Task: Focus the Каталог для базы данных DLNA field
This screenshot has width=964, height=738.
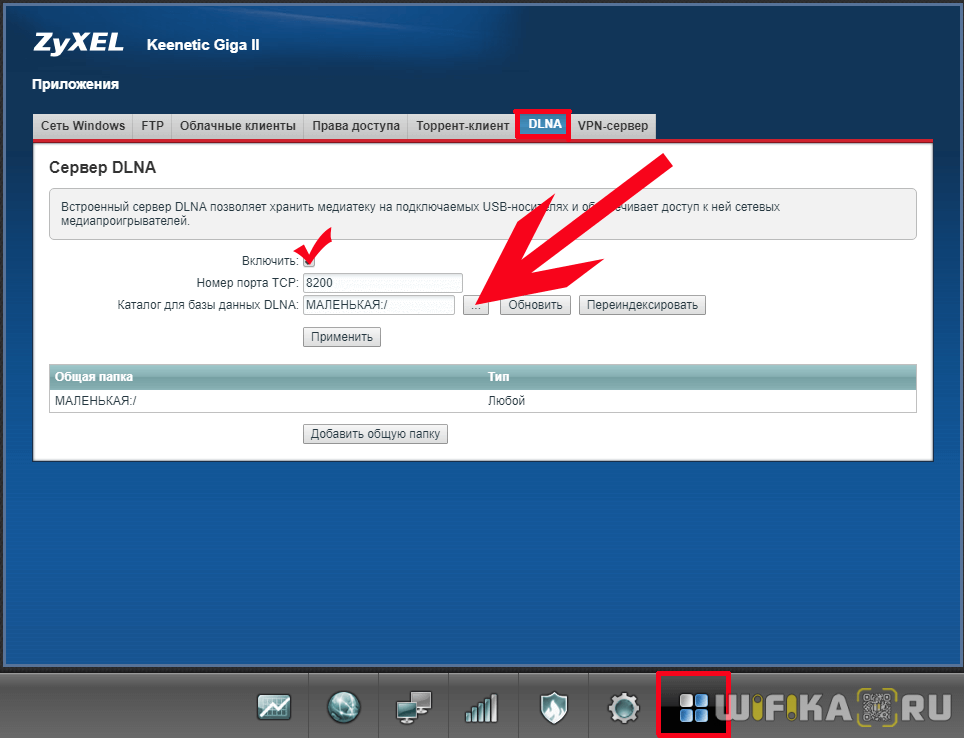Action: [x=379, y=305]
